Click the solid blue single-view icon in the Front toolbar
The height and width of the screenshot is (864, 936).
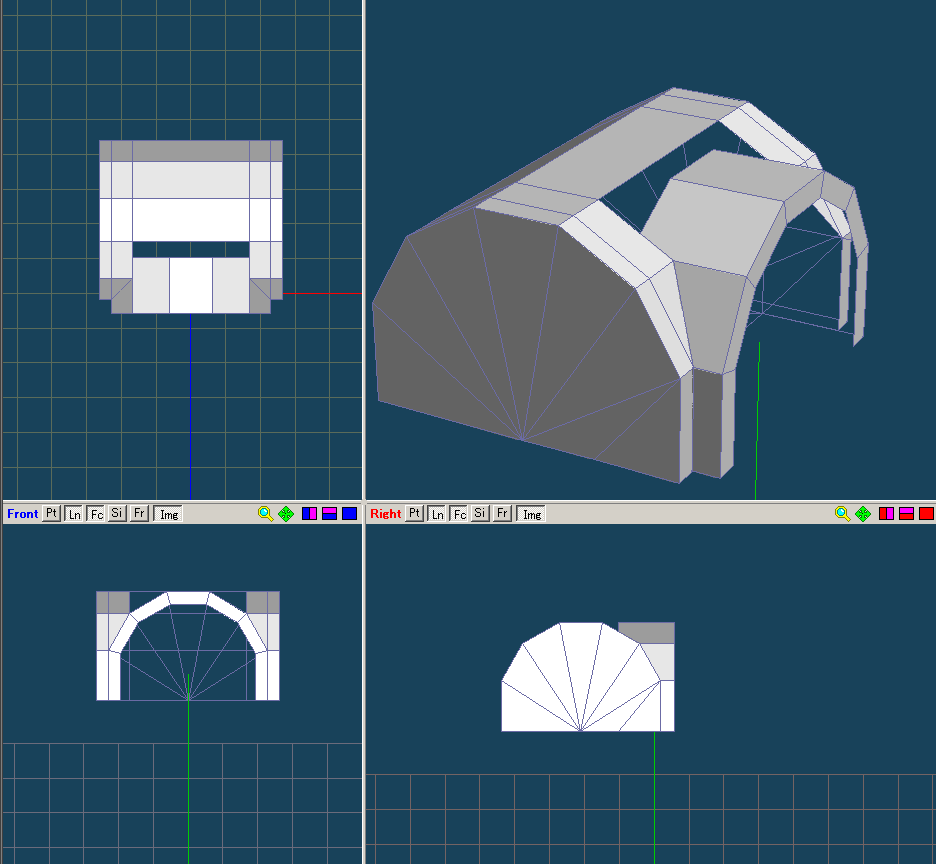tap(350, 514)
